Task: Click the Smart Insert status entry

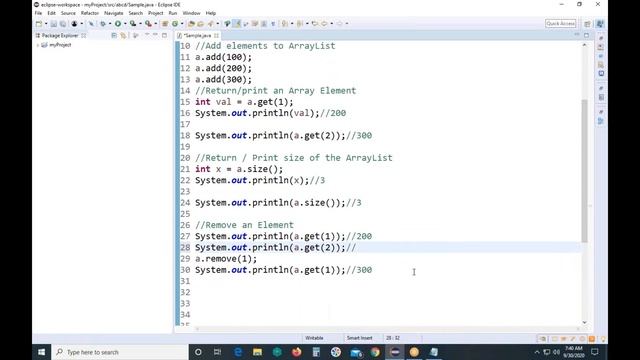Action: 360,338
